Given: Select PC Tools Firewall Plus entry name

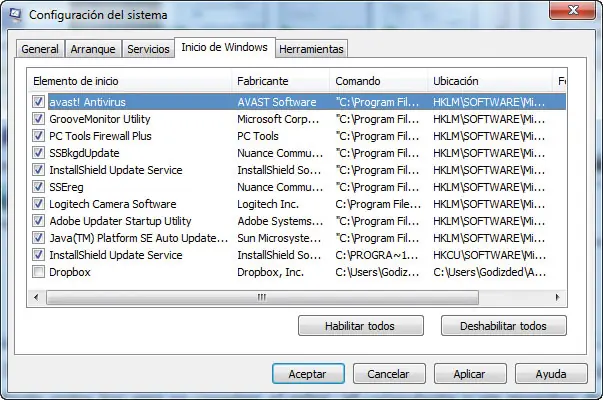Looking at the screenshot, I should pos(100,136).
